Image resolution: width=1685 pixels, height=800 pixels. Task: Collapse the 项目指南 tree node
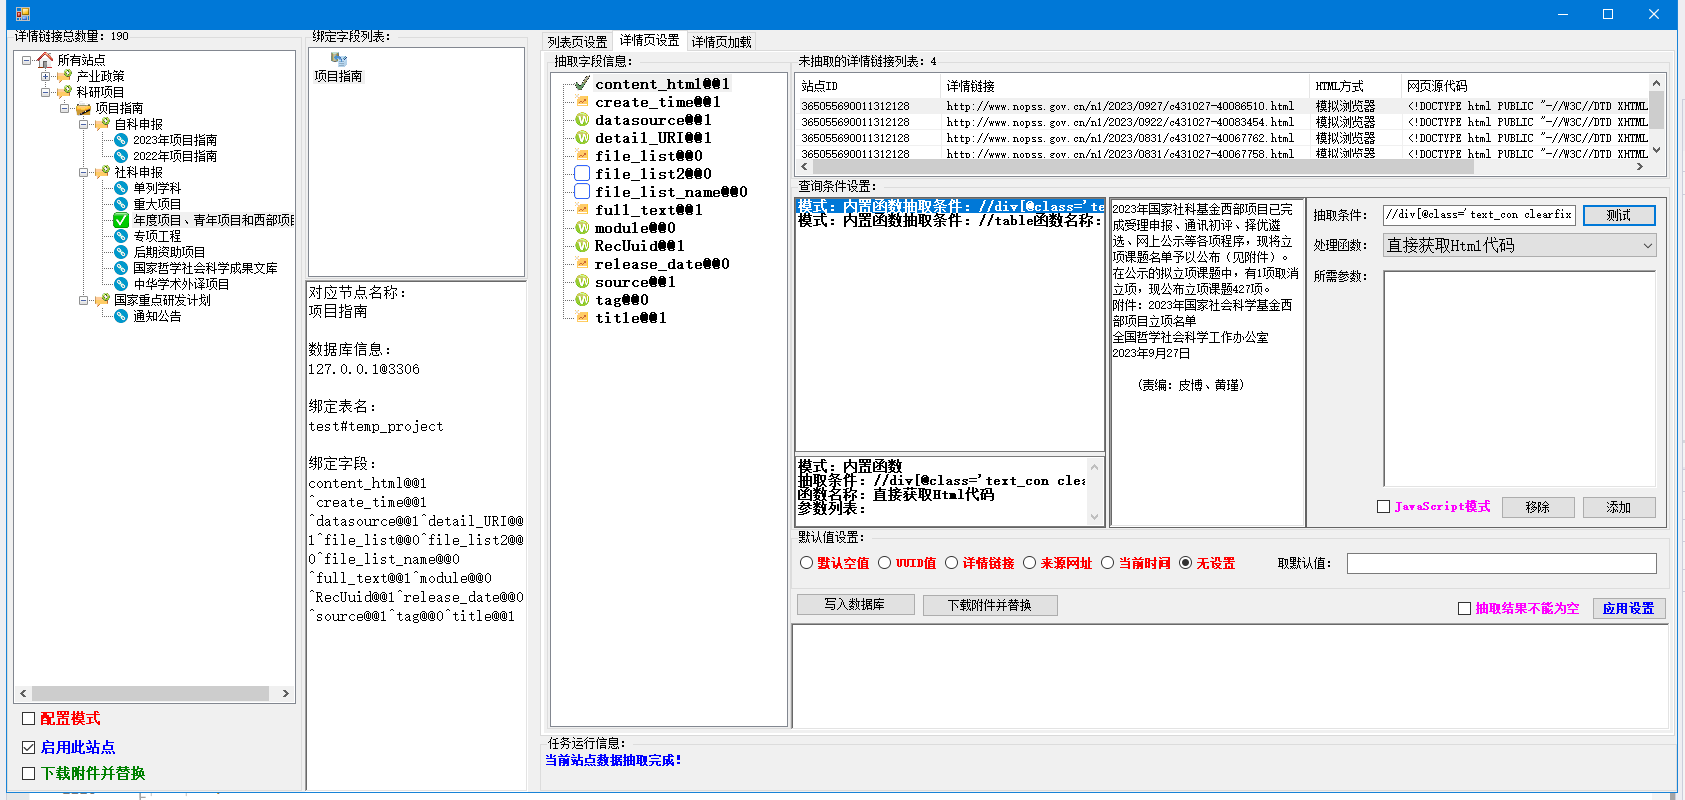(64, 108)
